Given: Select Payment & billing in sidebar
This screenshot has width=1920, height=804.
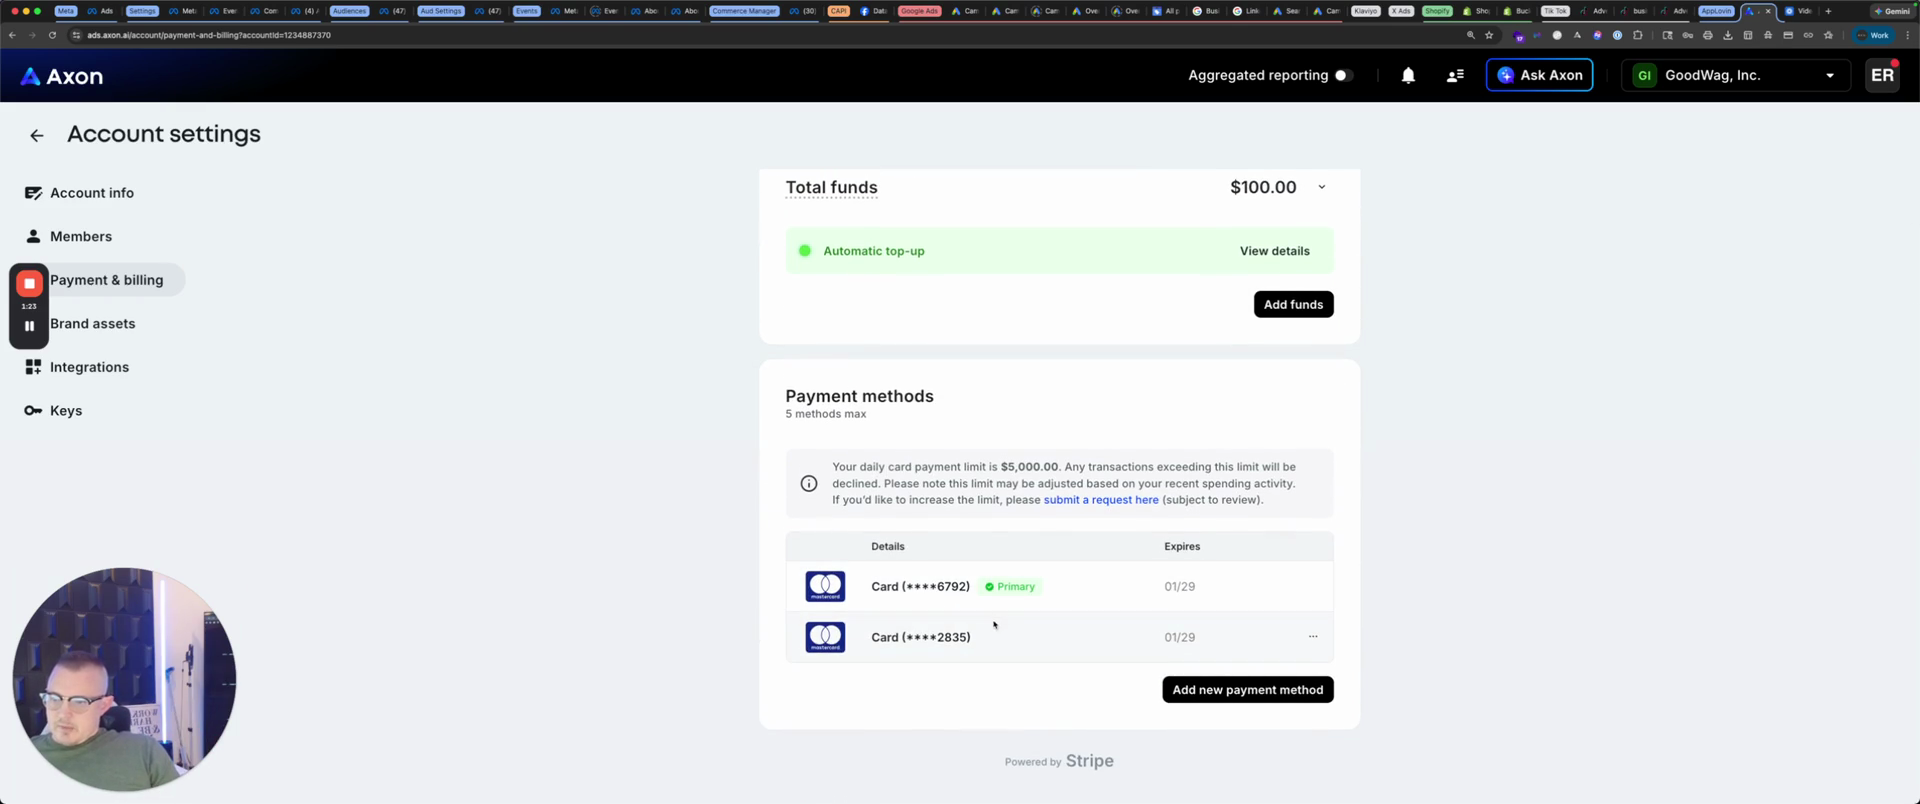Looking at the screenshot, I should (107, 280).
